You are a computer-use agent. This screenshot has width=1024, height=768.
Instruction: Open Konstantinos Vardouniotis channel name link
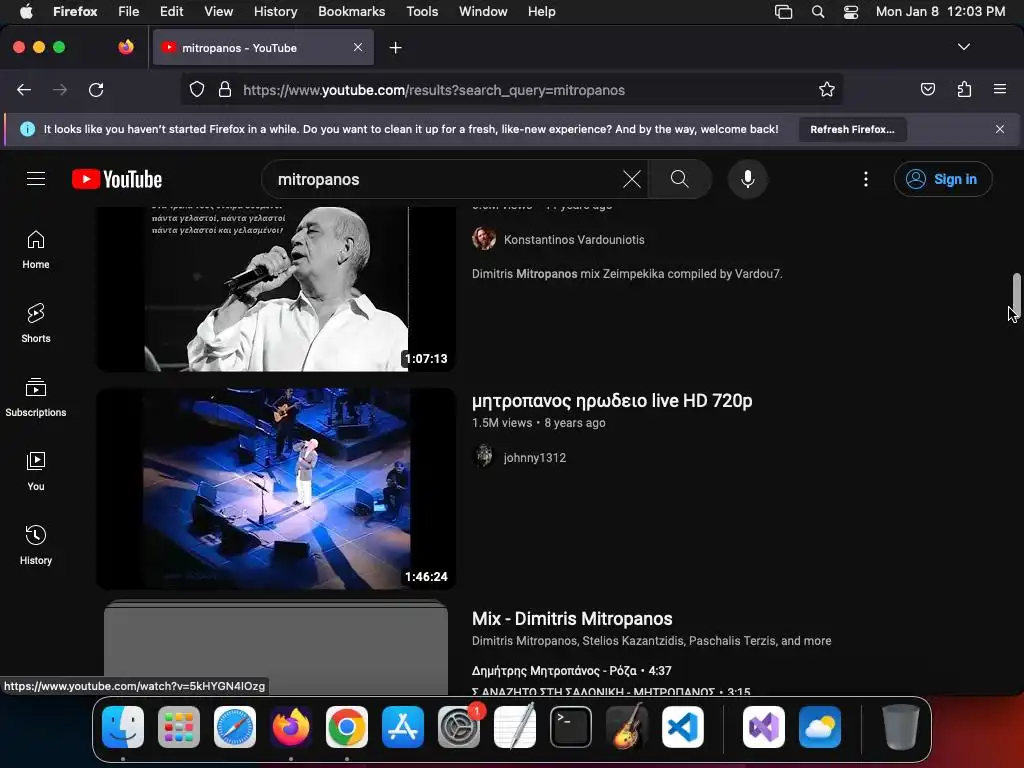[x=574, y=240]
